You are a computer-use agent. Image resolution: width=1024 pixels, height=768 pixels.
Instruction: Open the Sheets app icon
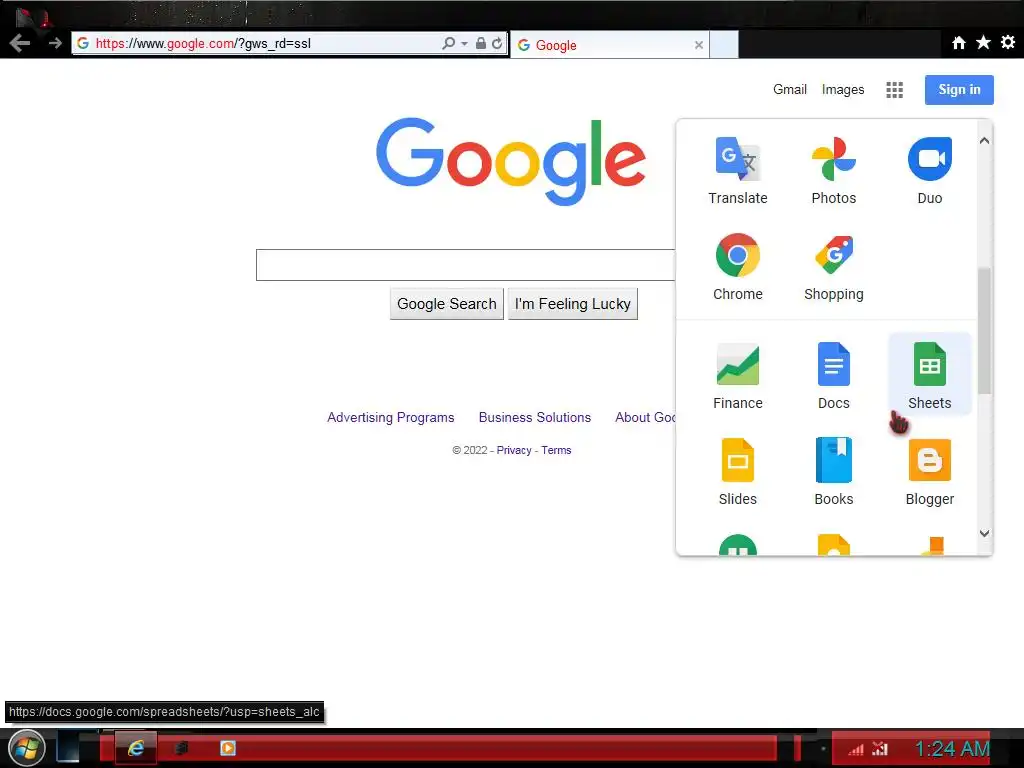pyautogui.click(x=929, y=364)
